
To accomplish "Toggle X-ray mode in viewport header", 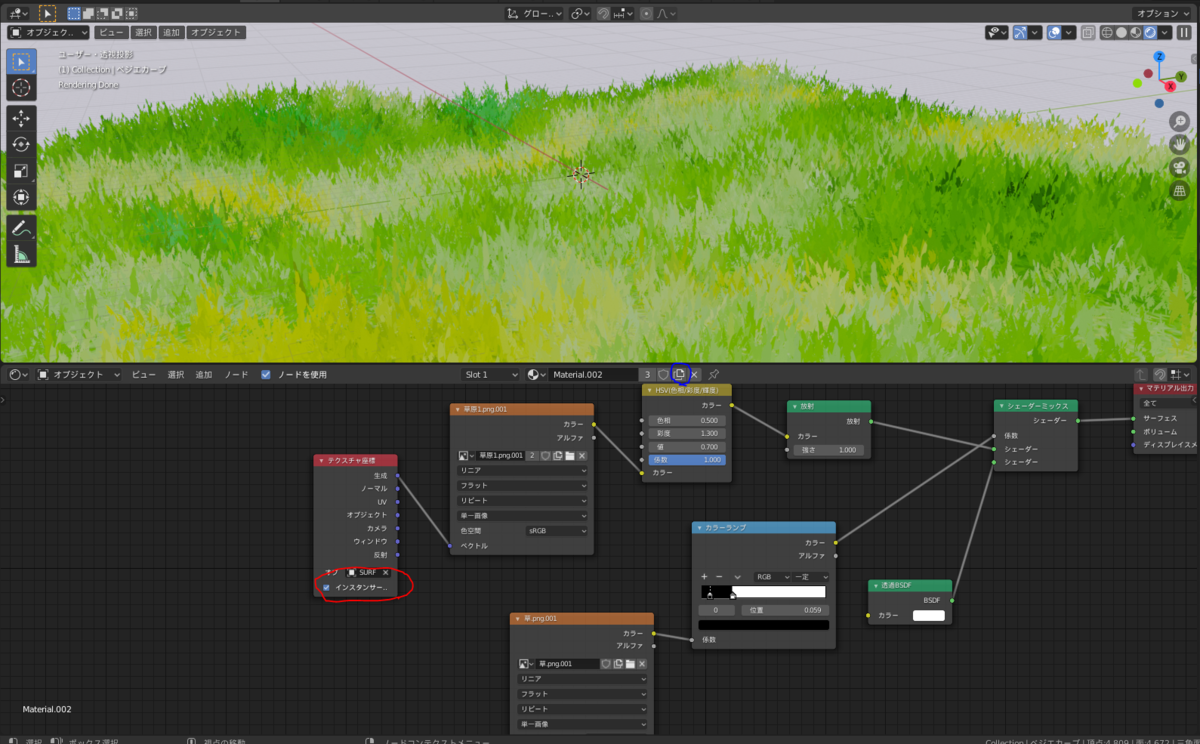I will pyautogui.click(x=1086, y=32).
